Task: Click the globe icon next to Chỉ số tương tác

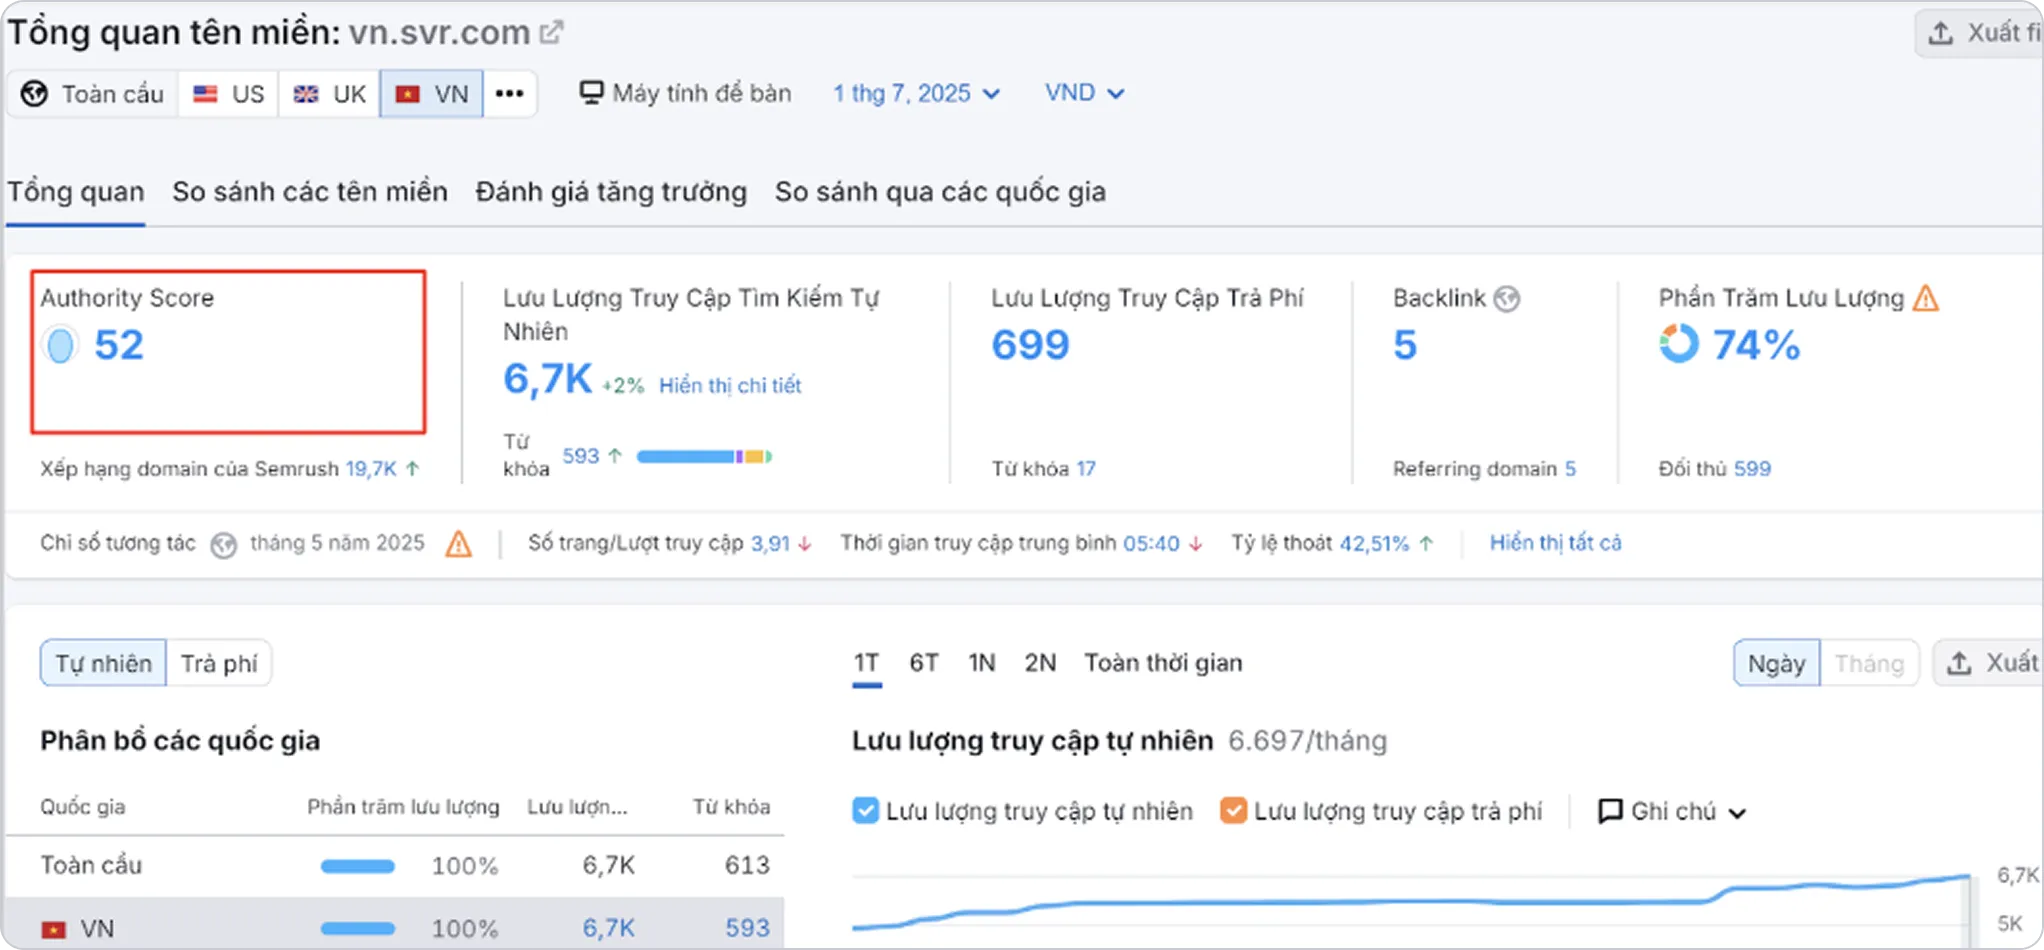Action: pyautogui.click(x=223, y=544)
